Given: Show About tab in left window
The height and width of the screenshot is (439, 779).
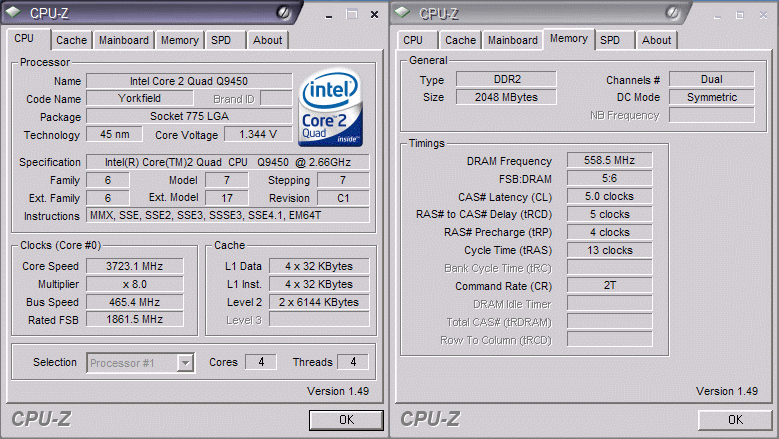Looking at the screenshot, I should pyautogui.click(x=267, y=40).
